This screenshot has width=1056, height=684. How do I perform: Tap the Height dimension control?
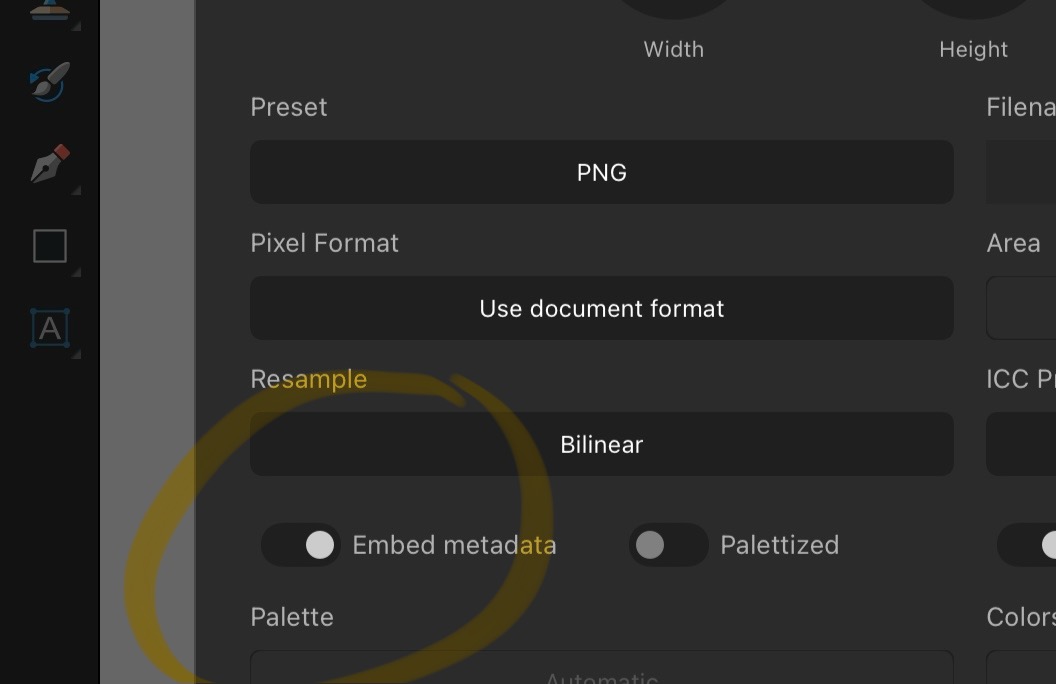pyautogui.click(x=973, y=9)
